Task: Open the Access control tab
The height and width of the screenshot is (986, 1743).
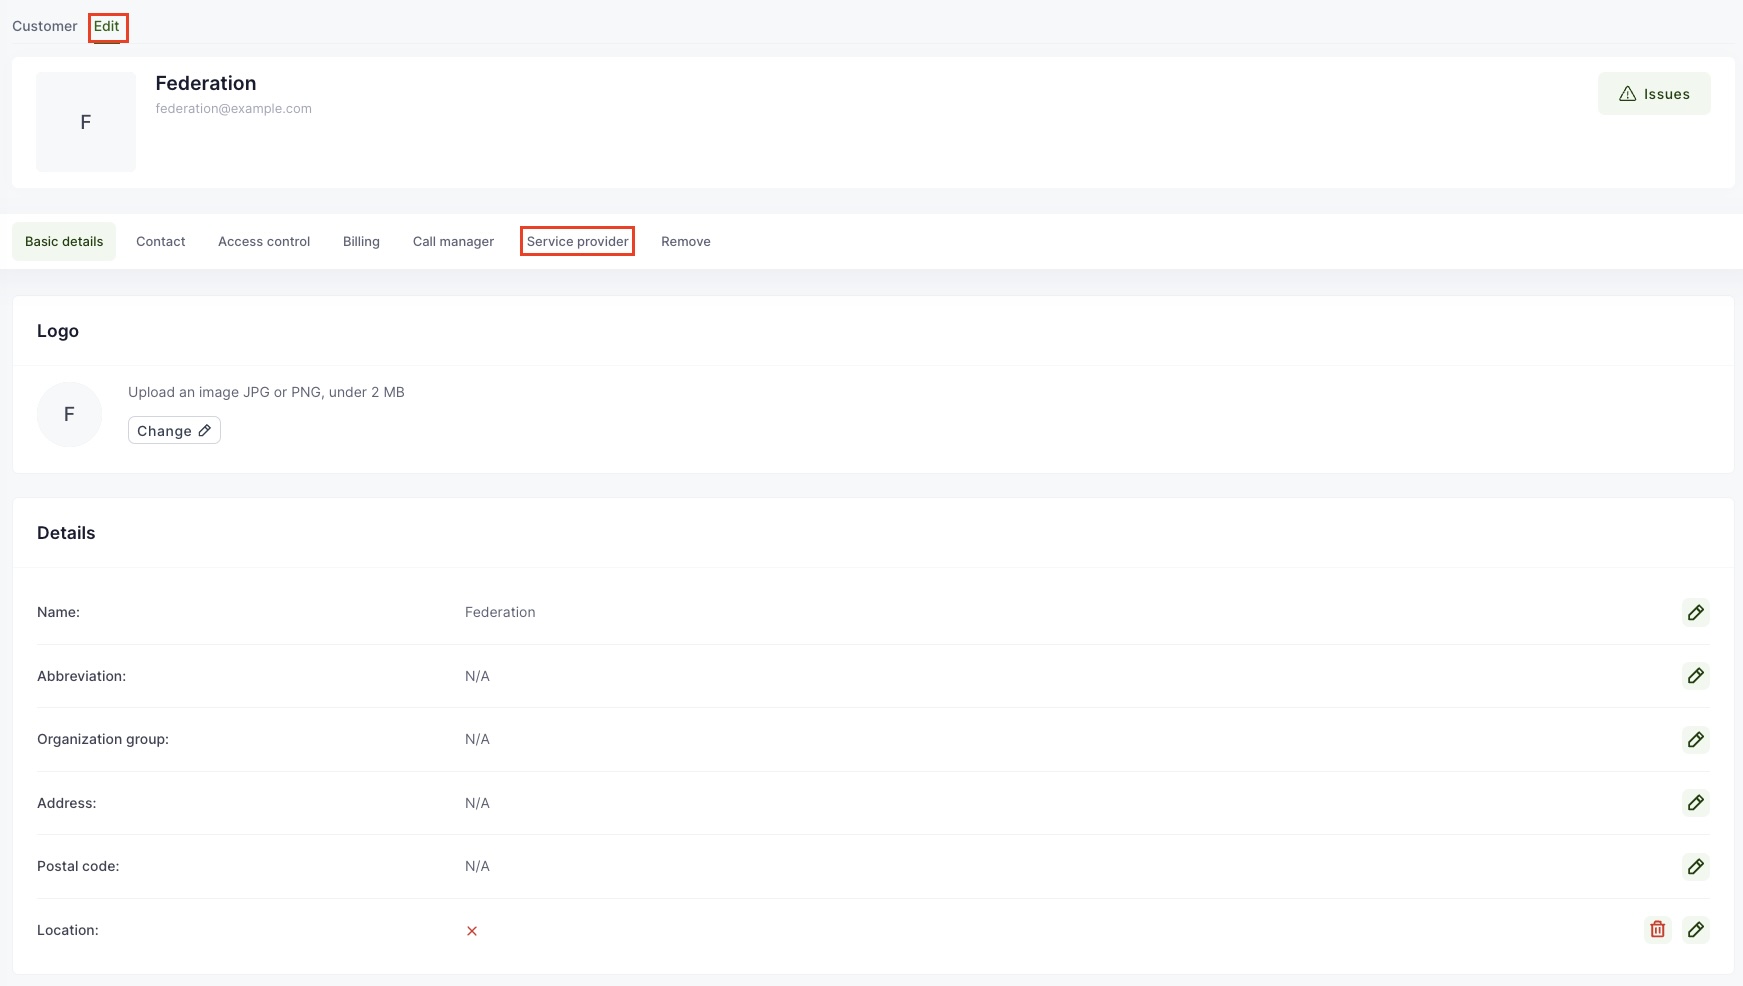Action: pos(264,242)
